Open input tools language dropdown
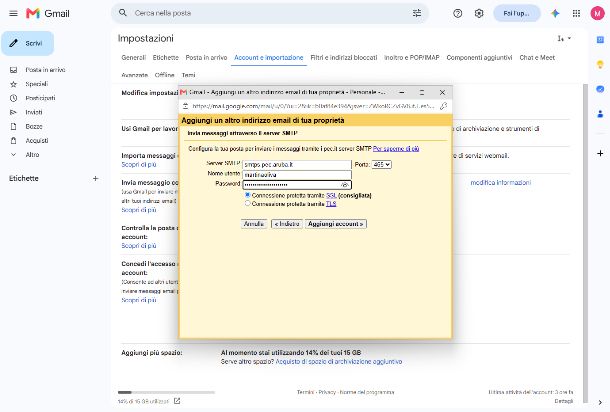 pos(564,38)
